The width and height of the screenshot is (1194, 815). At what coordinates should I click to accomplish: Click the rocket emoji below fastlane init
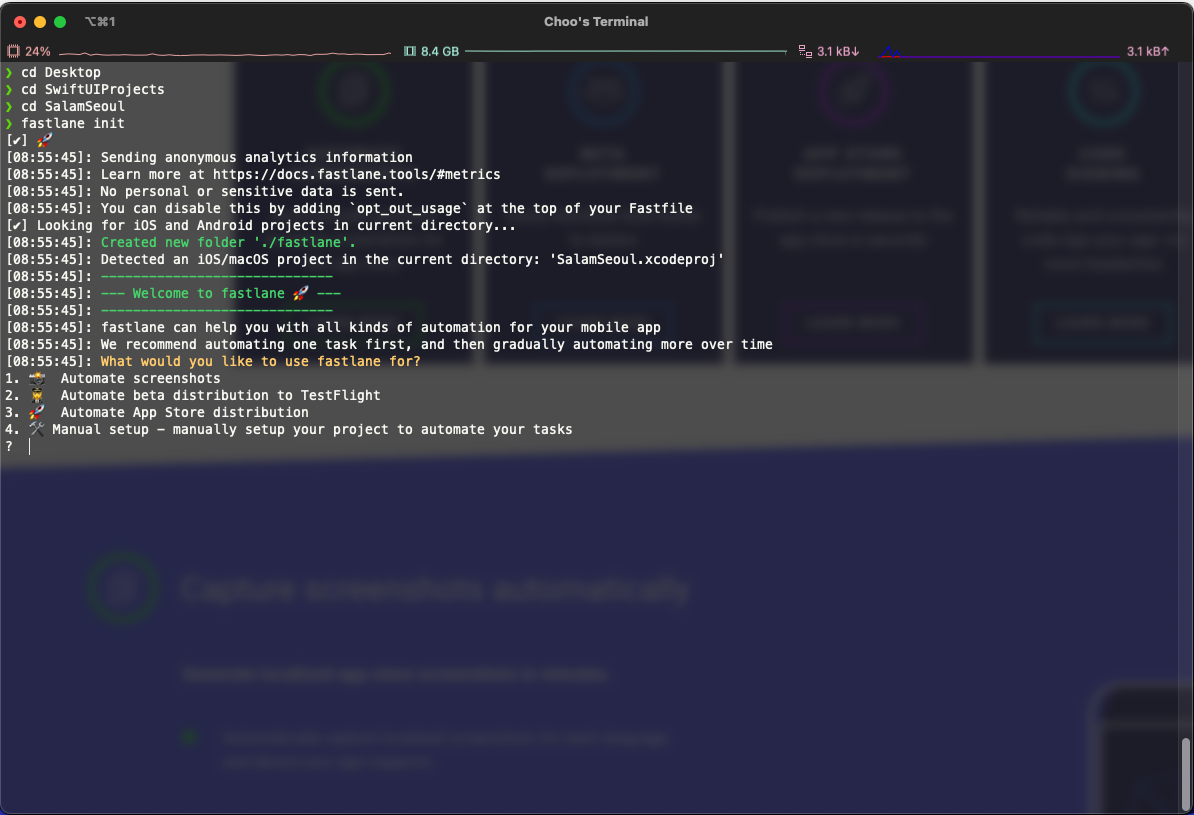pos(45,140)
